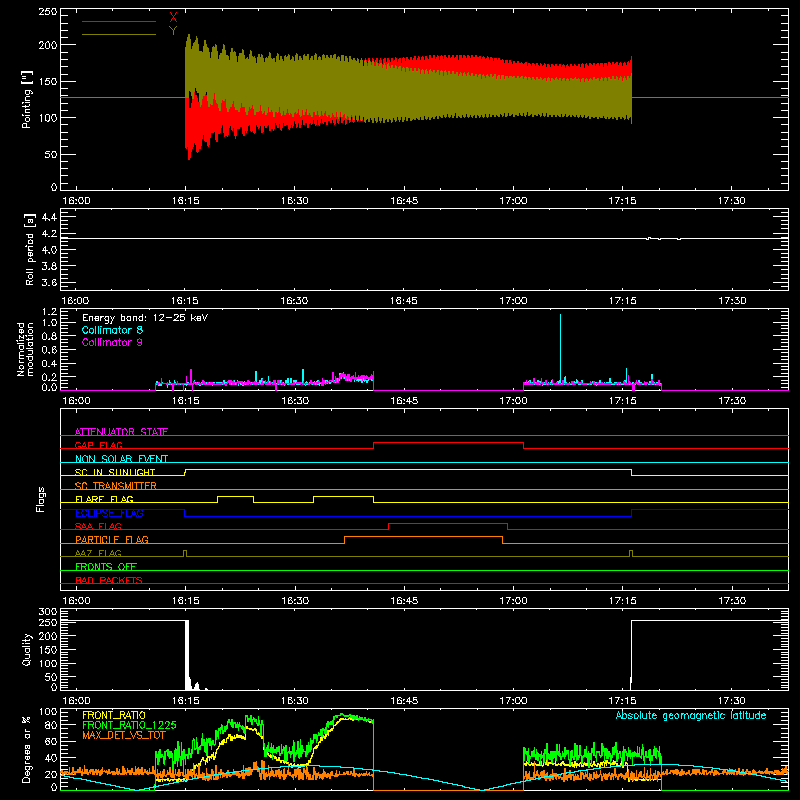Click the raised SAA_FLAG segment
Image resolution: width=800 pixels, height=800 pixels.
point(448,523)
